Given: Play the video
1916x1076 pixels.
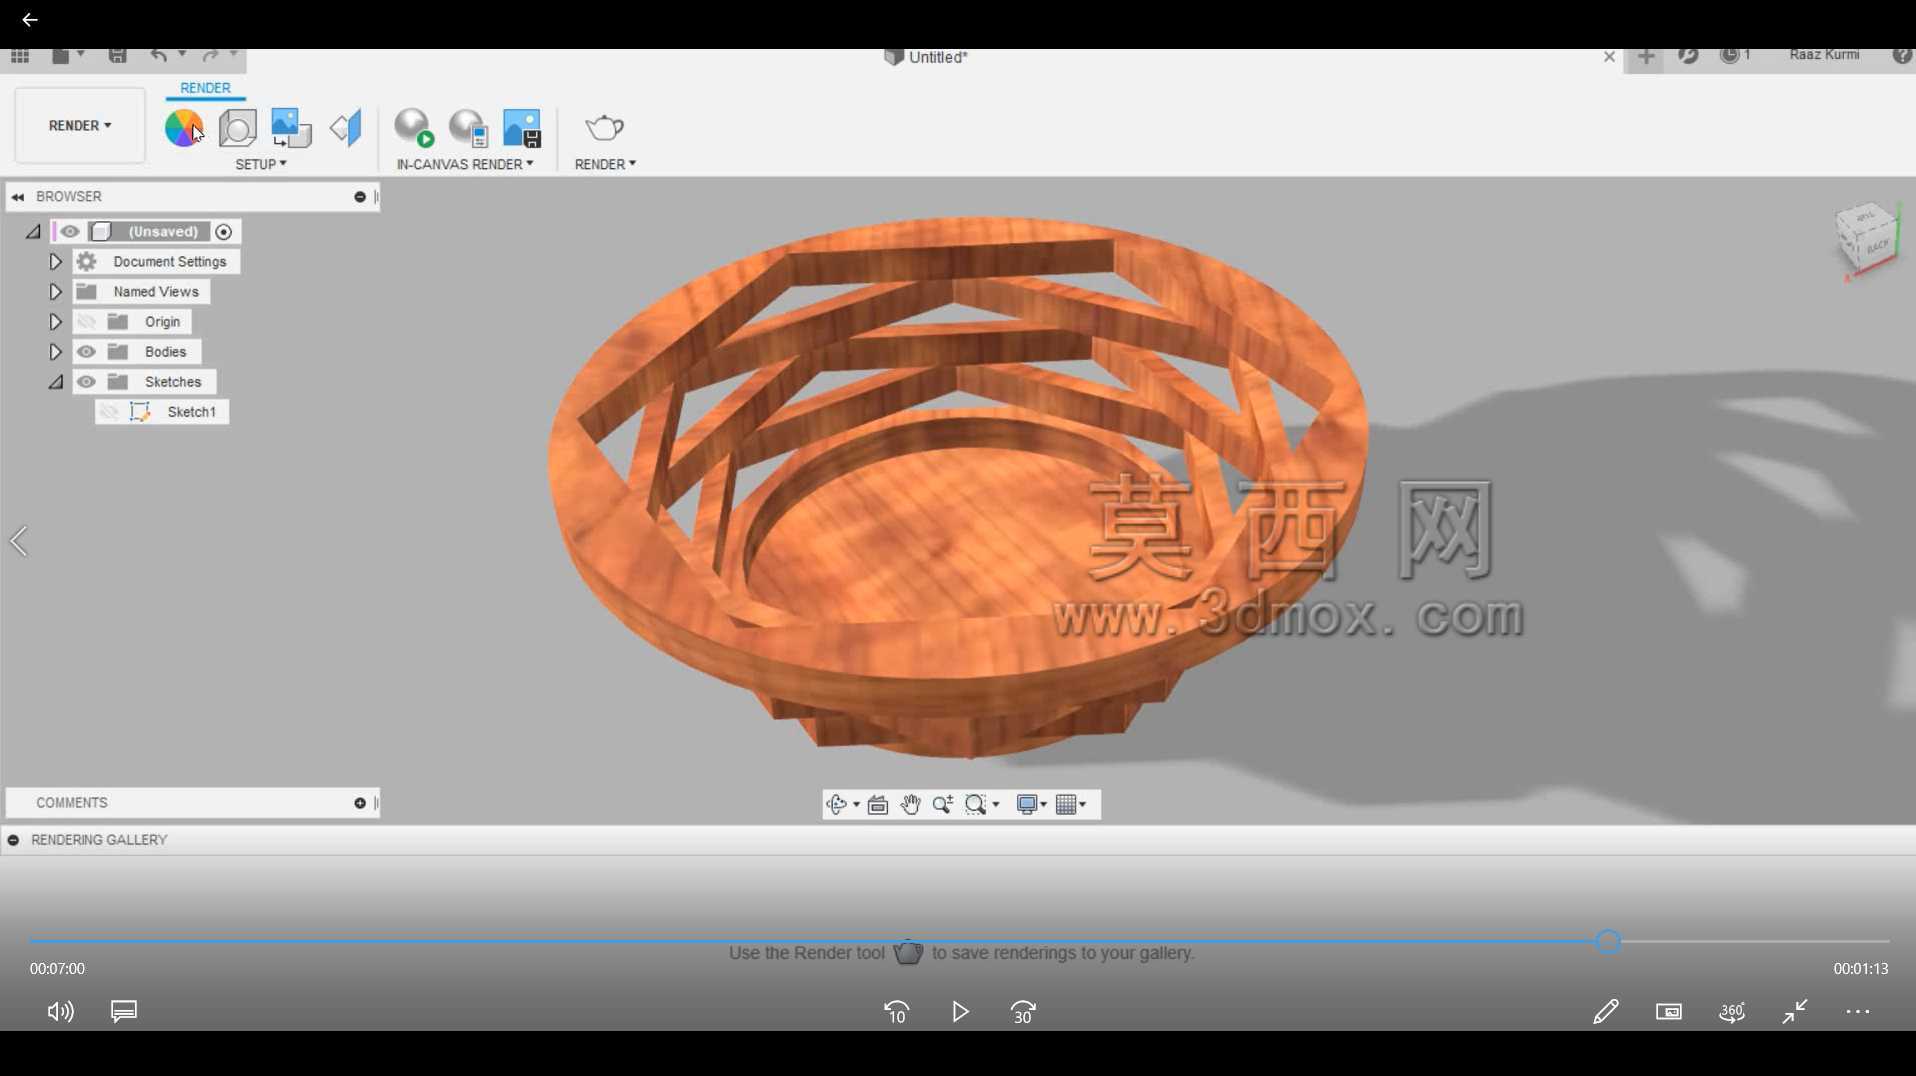Looking at the screenshot, I should click(960, 1012).
